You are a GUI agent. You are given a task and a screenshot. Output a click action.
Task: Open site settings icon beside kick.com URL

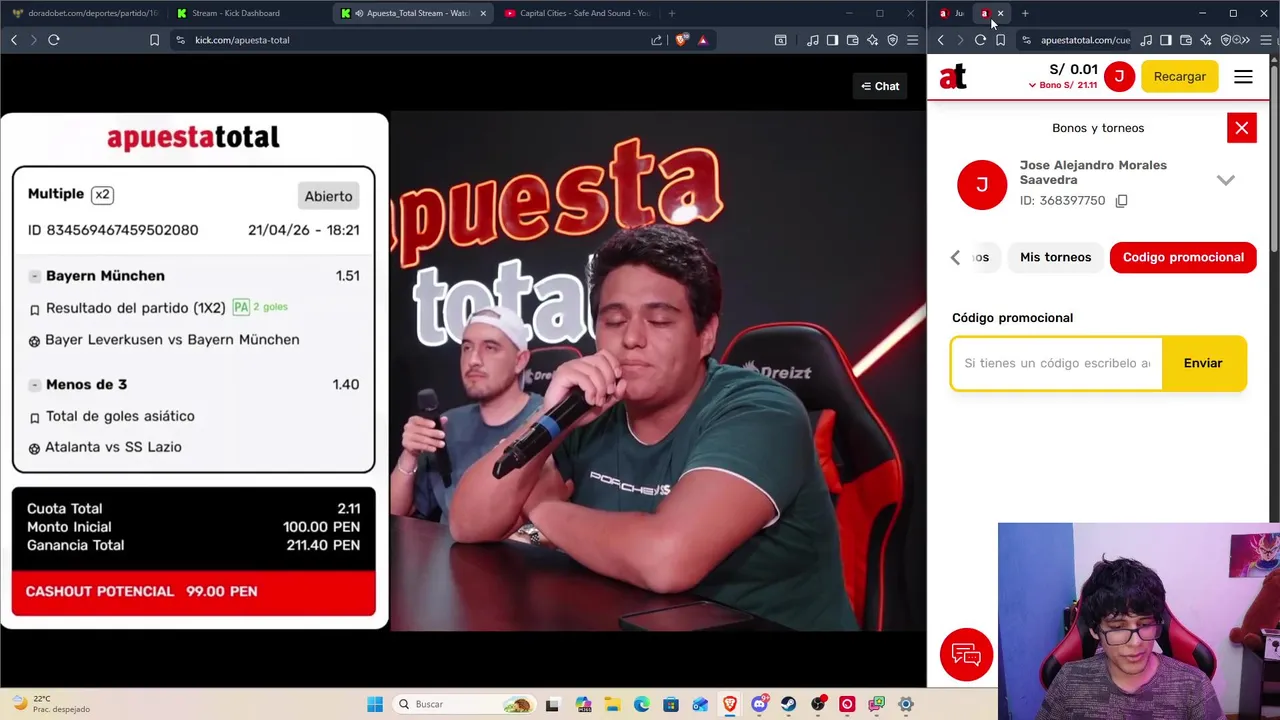coord(180,40)
